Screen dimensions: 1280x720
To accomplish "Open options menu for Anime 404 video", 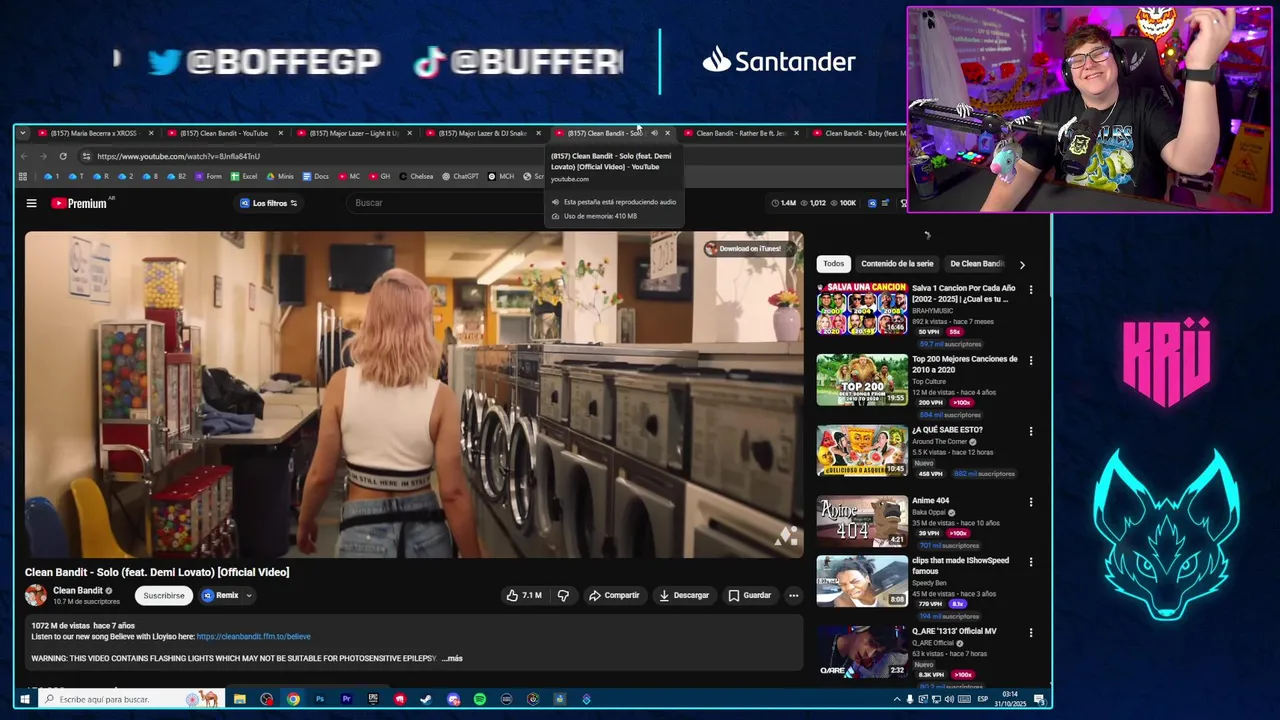I will point(1031,502).
